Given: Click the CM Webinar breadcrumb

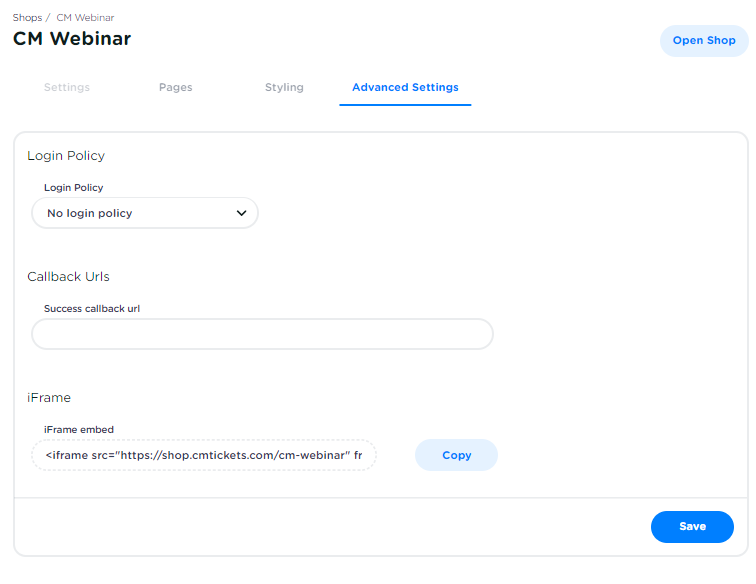Looking at the screenshot, I should point(85,18).
